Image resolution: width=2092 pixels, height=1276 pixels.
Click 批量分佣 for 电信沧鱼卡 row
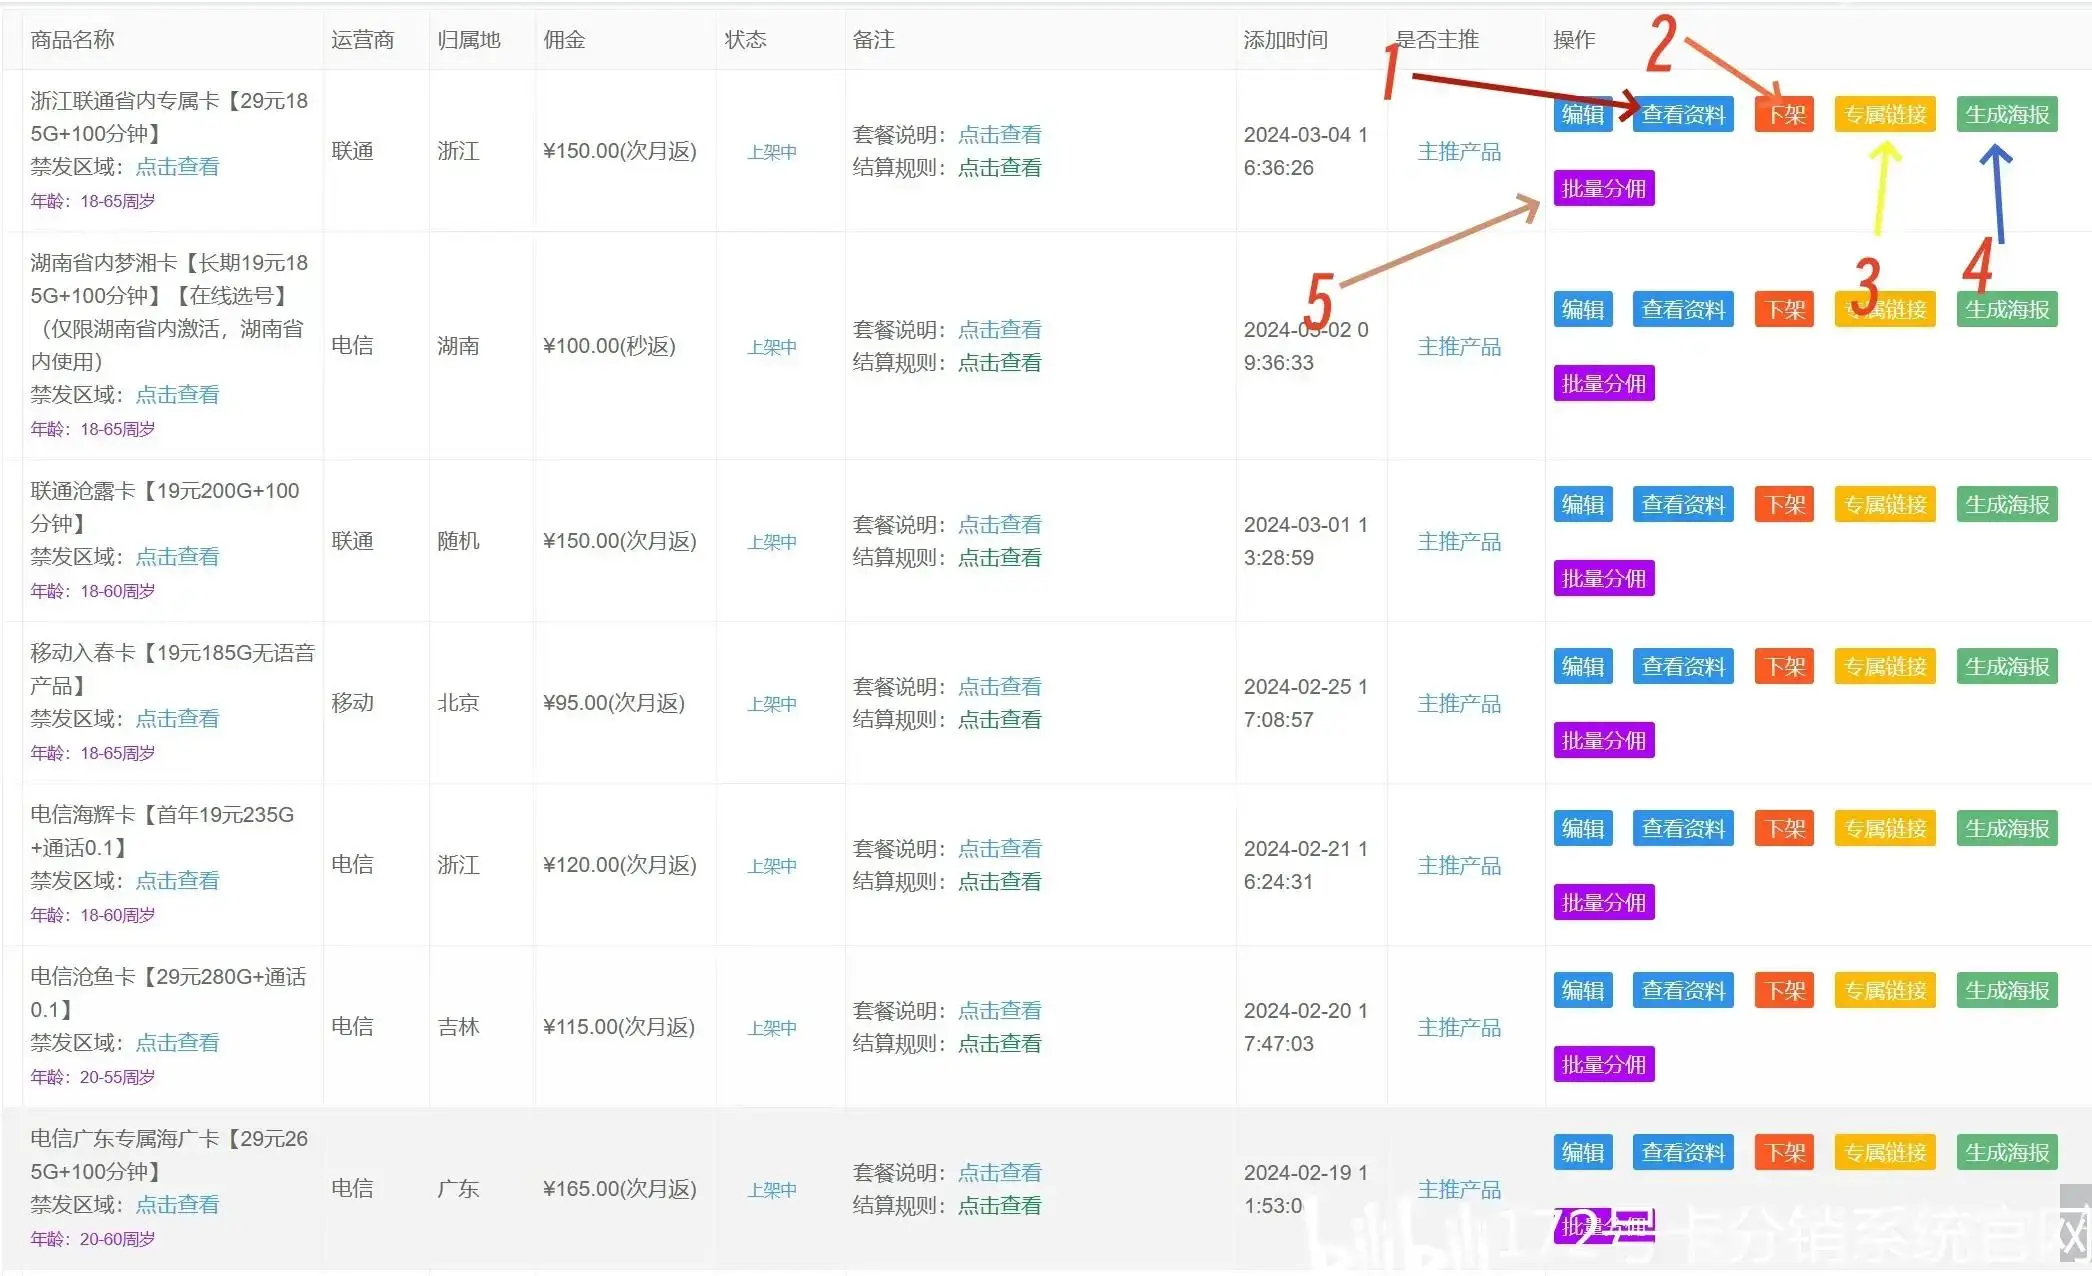(x=1604, y=1064)
